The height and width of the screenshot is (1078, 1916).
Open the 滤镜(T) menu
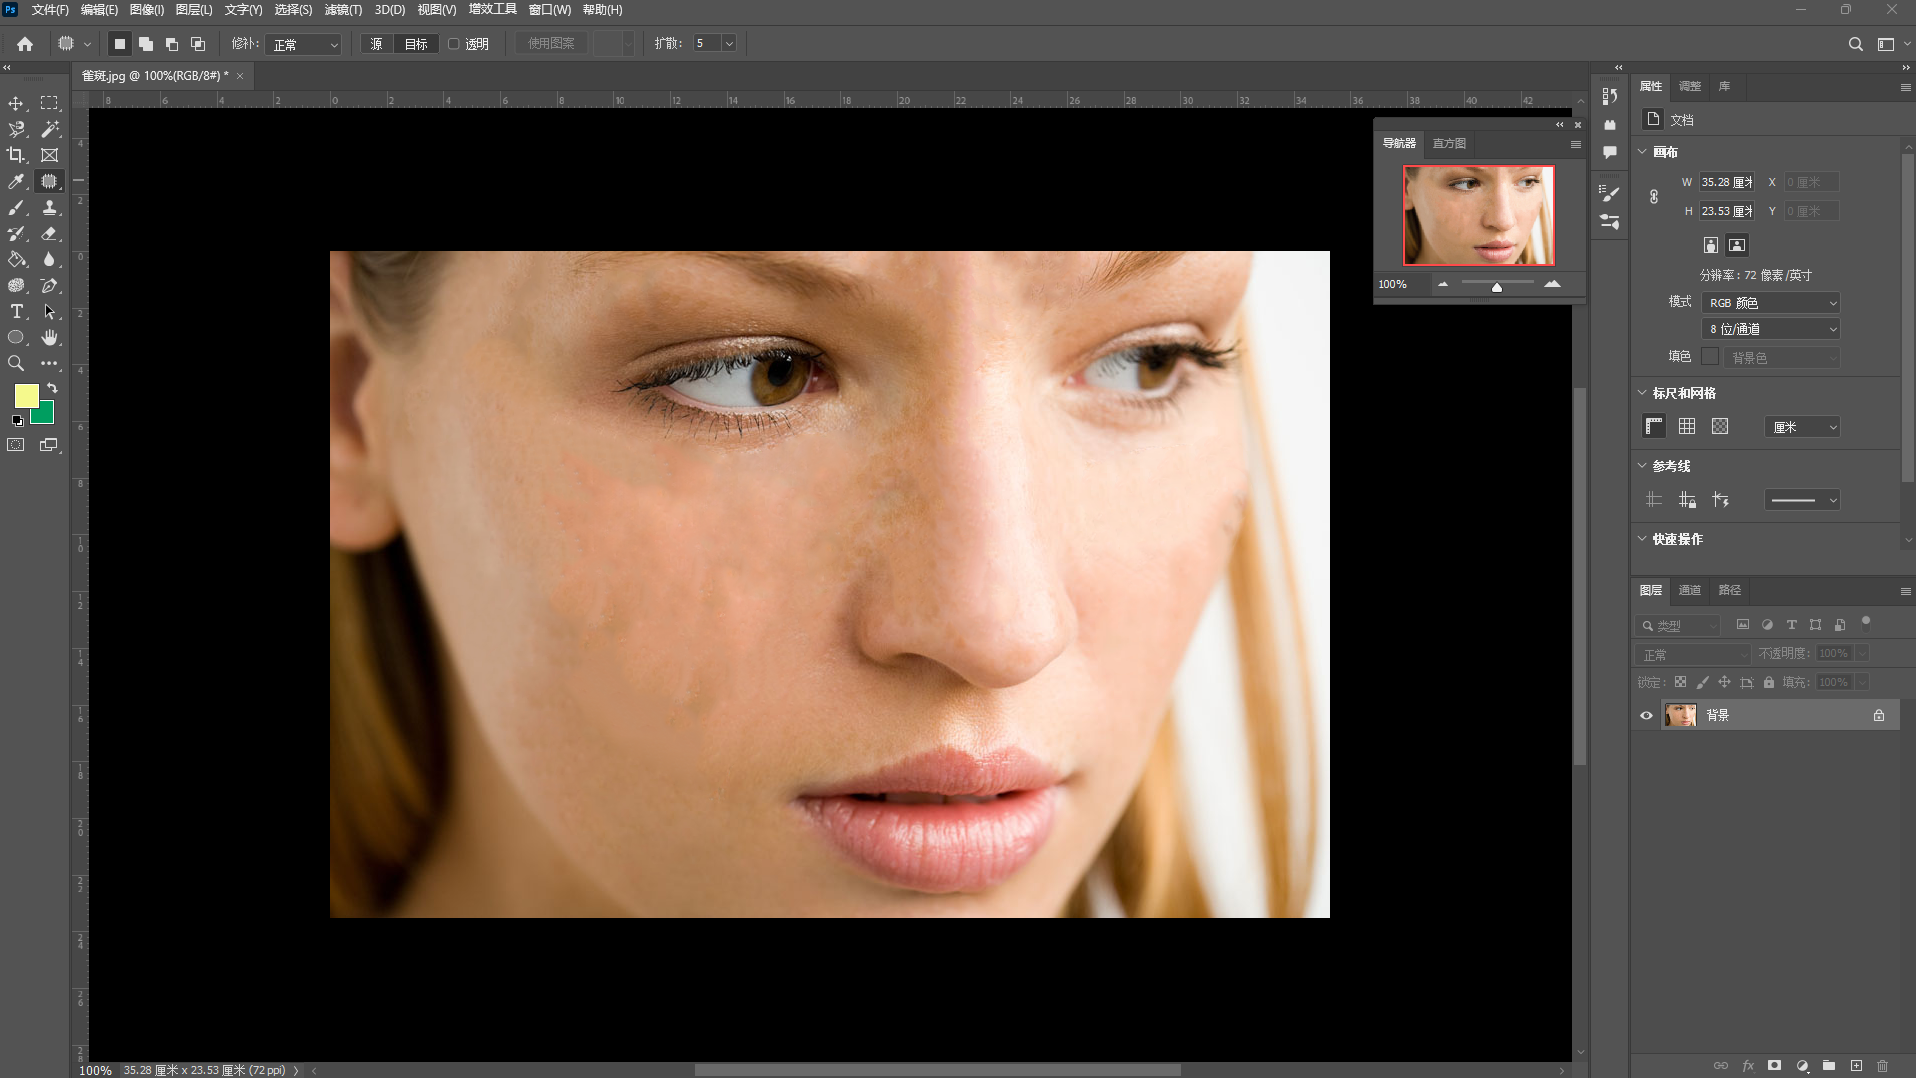(x=343, y=10)
